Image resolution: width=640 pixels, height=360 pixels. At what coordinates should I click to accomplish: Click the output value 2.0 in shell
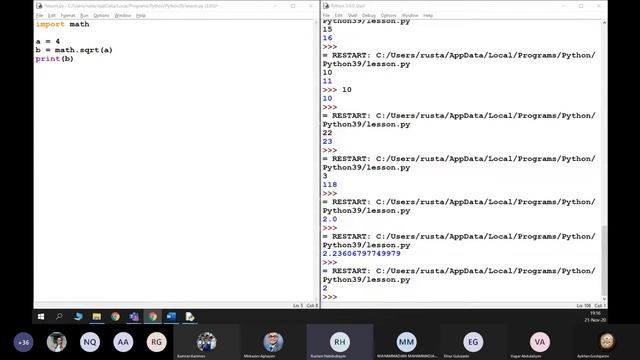click(330, 219)
